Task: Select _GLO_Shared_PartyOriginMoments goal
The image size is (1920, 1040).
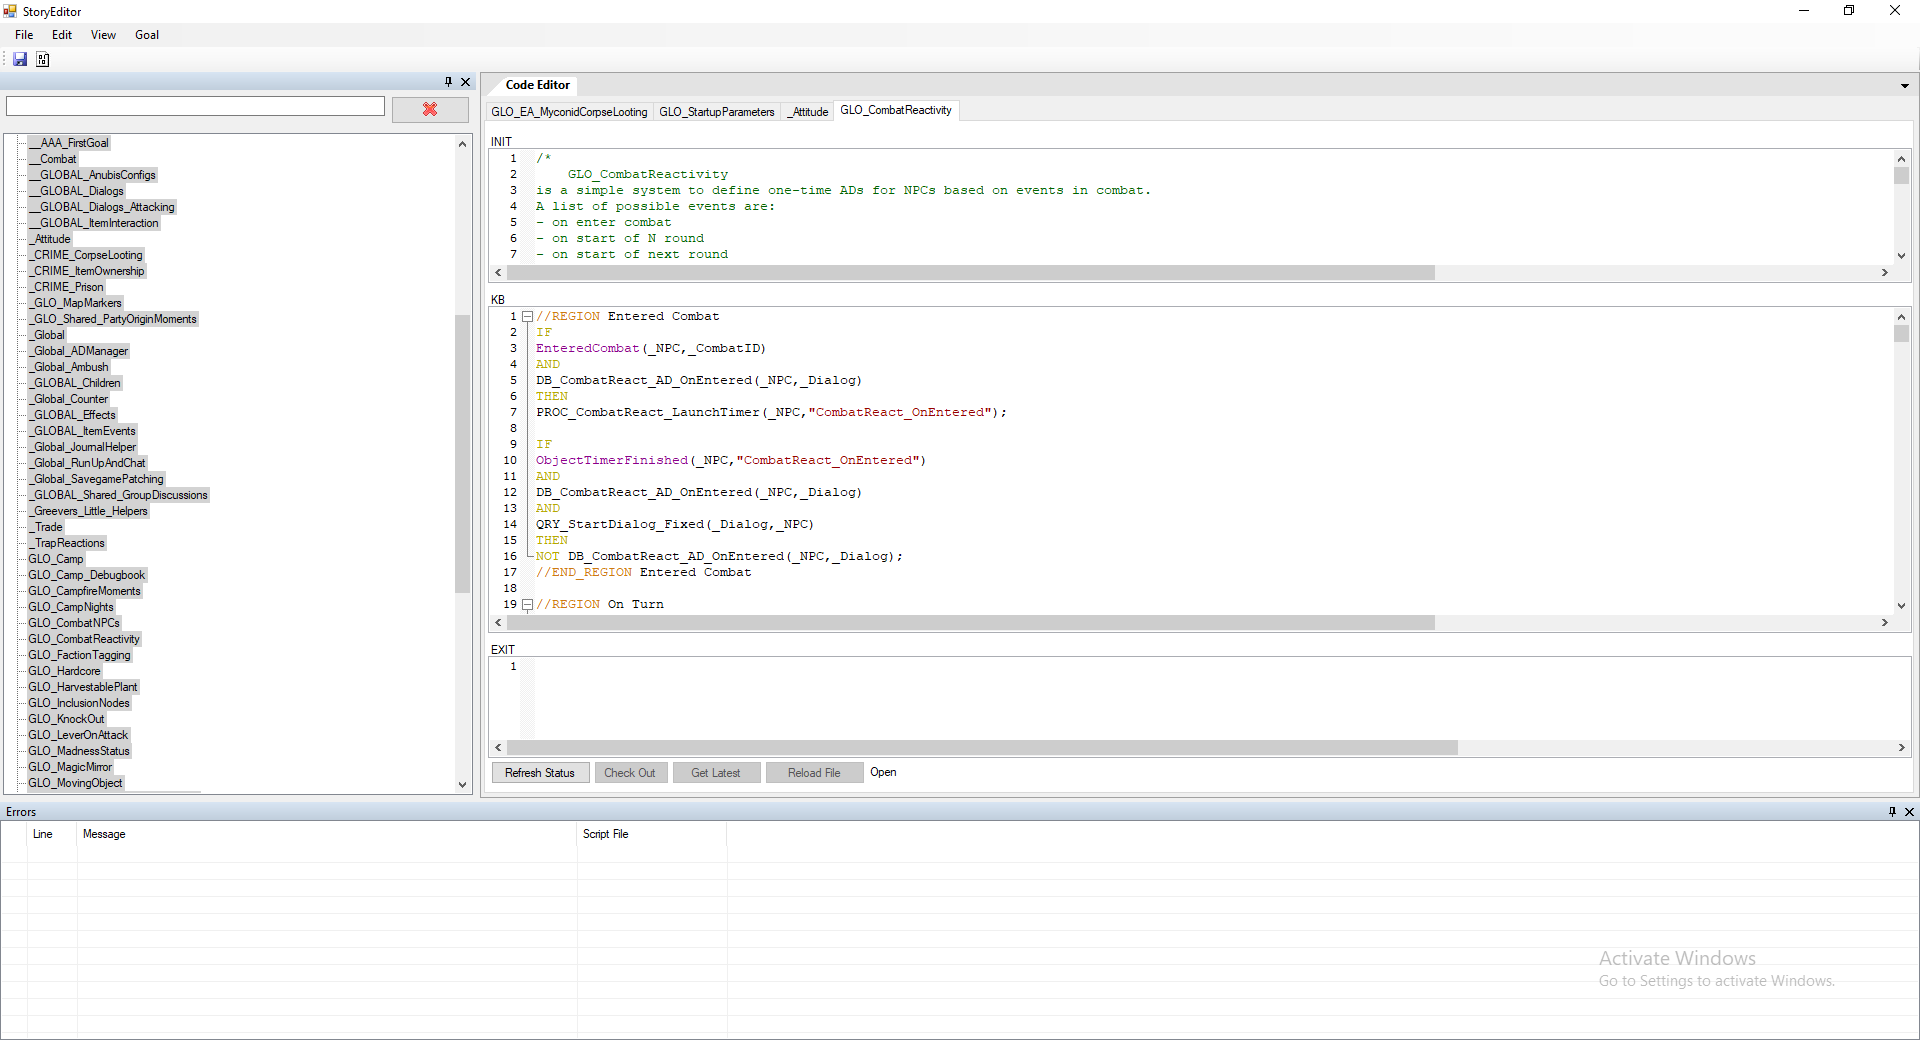Action: click(x=113, y=319)
